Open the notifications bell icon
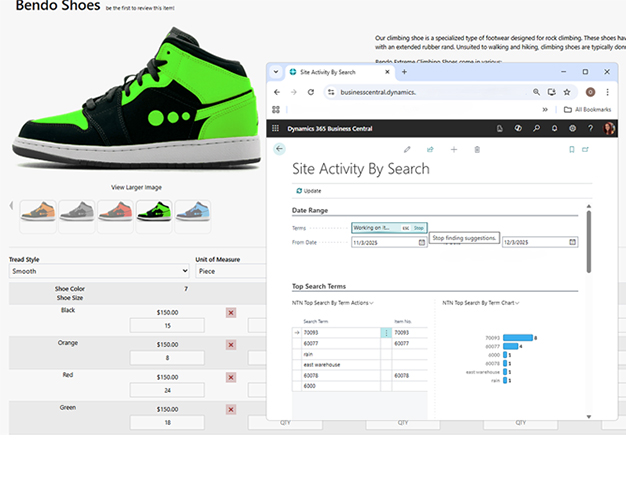 point(554,128)
